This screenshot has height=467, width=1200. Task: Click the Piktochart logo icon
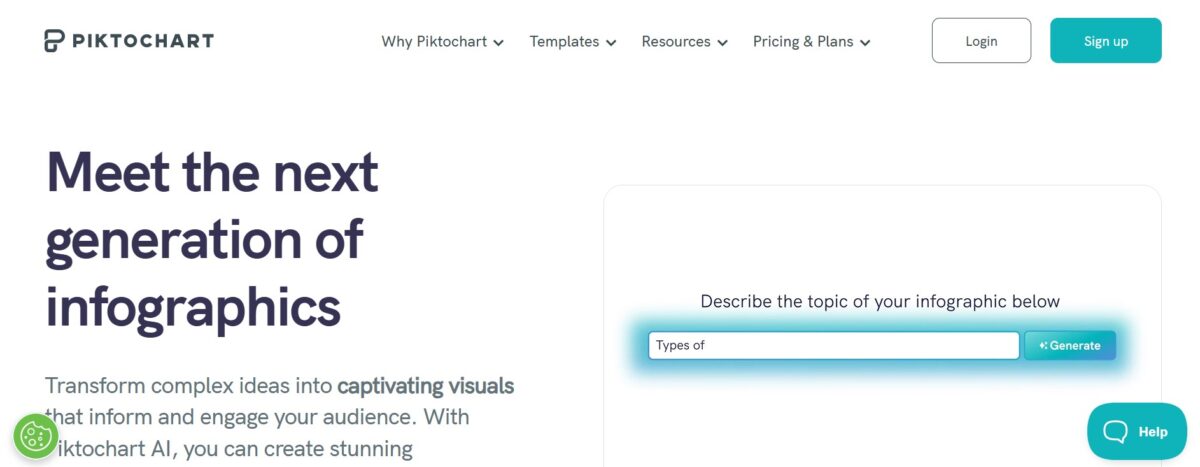(54, 41)
